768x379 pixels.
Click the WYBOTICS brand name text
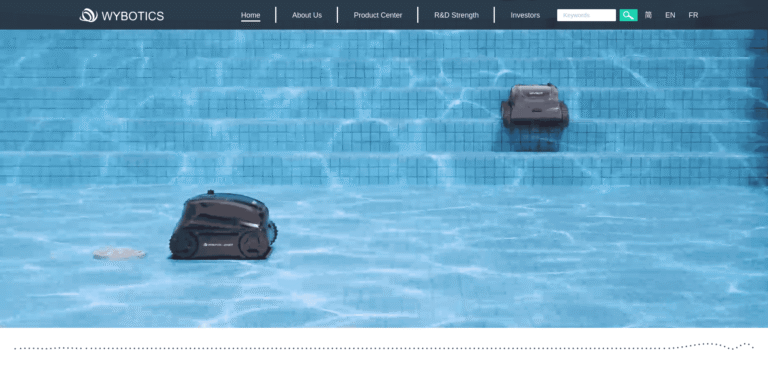(x=133, y=16)
